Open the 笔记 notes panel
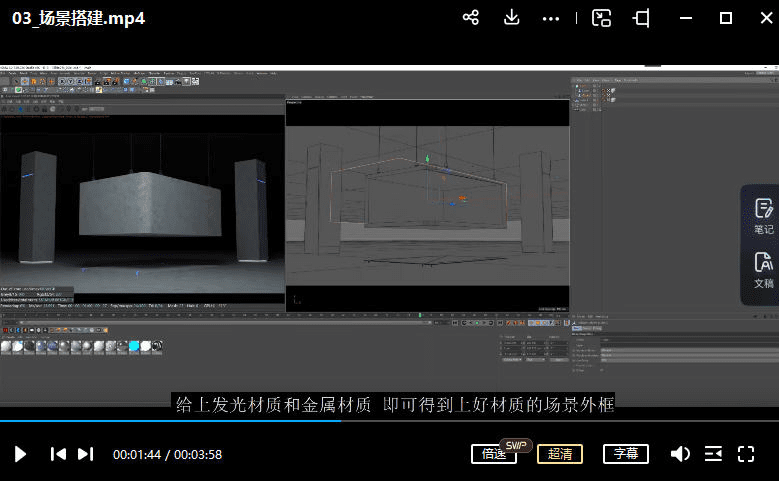Image resolution: width=779 pixels, height=481 pixels. pyautogui.click(x=764, y=216)
